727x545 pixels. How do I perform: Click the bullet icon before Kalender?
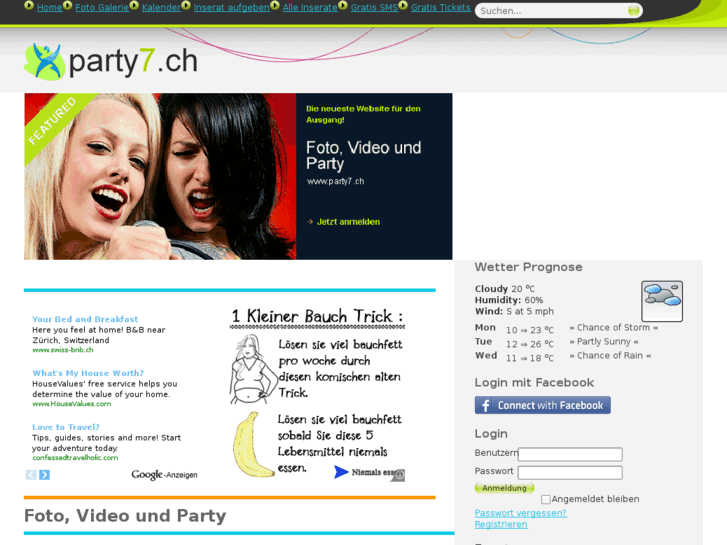click(x=134, y=6)
